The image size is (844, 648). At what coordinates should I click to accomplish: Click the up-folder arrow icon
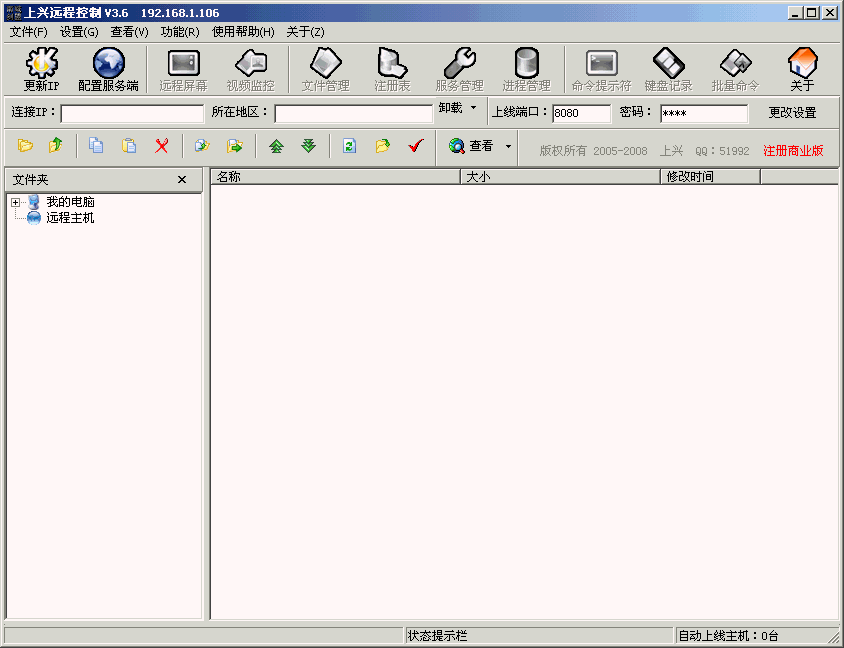56,146
